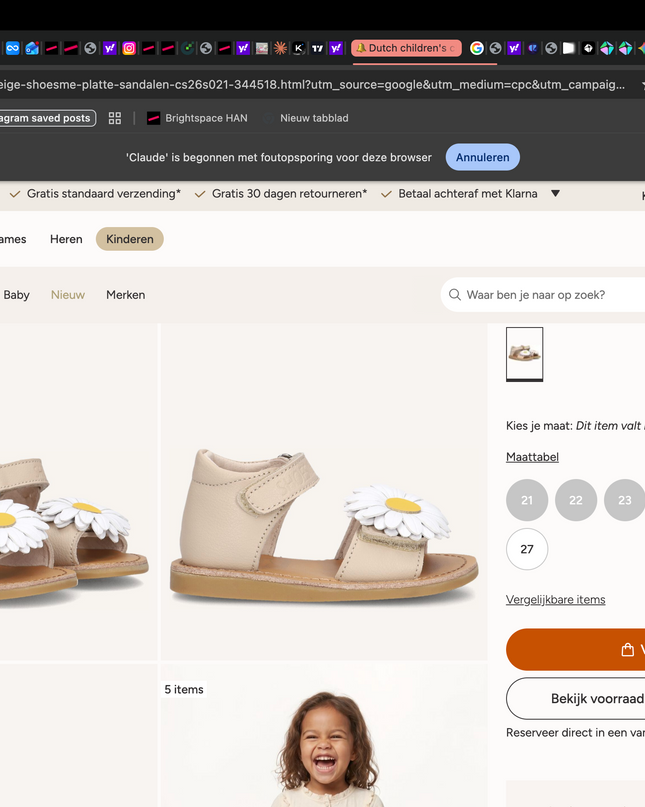This screenshot has height=807, width=645.
Task: Click the magnifier search icon
Action: (x=455, y=295)
